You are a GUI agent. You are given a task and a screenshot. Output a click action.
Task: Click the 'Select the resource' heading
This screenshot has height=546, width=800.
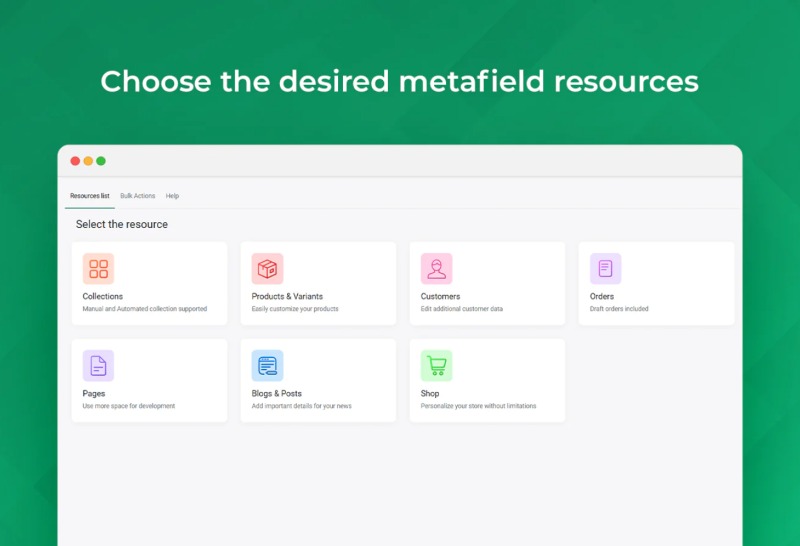(x=122, y=225)
